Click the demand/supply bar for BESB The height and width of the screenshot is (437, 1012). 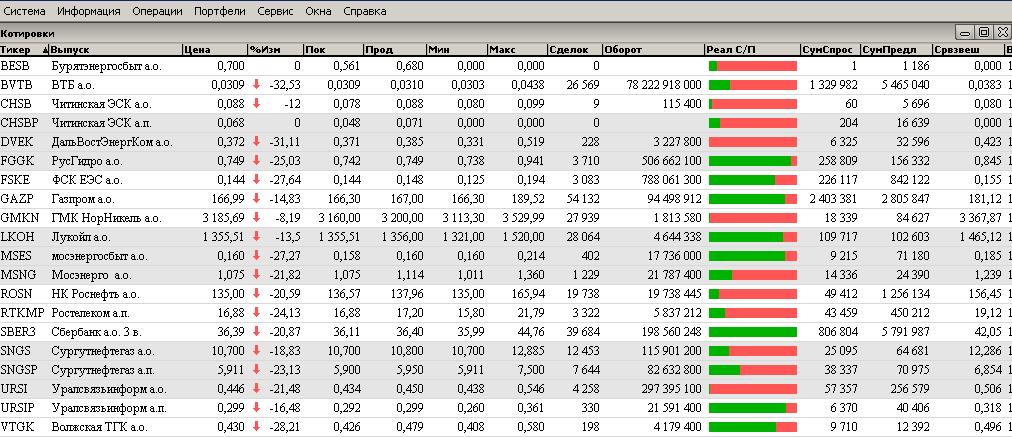753,66
